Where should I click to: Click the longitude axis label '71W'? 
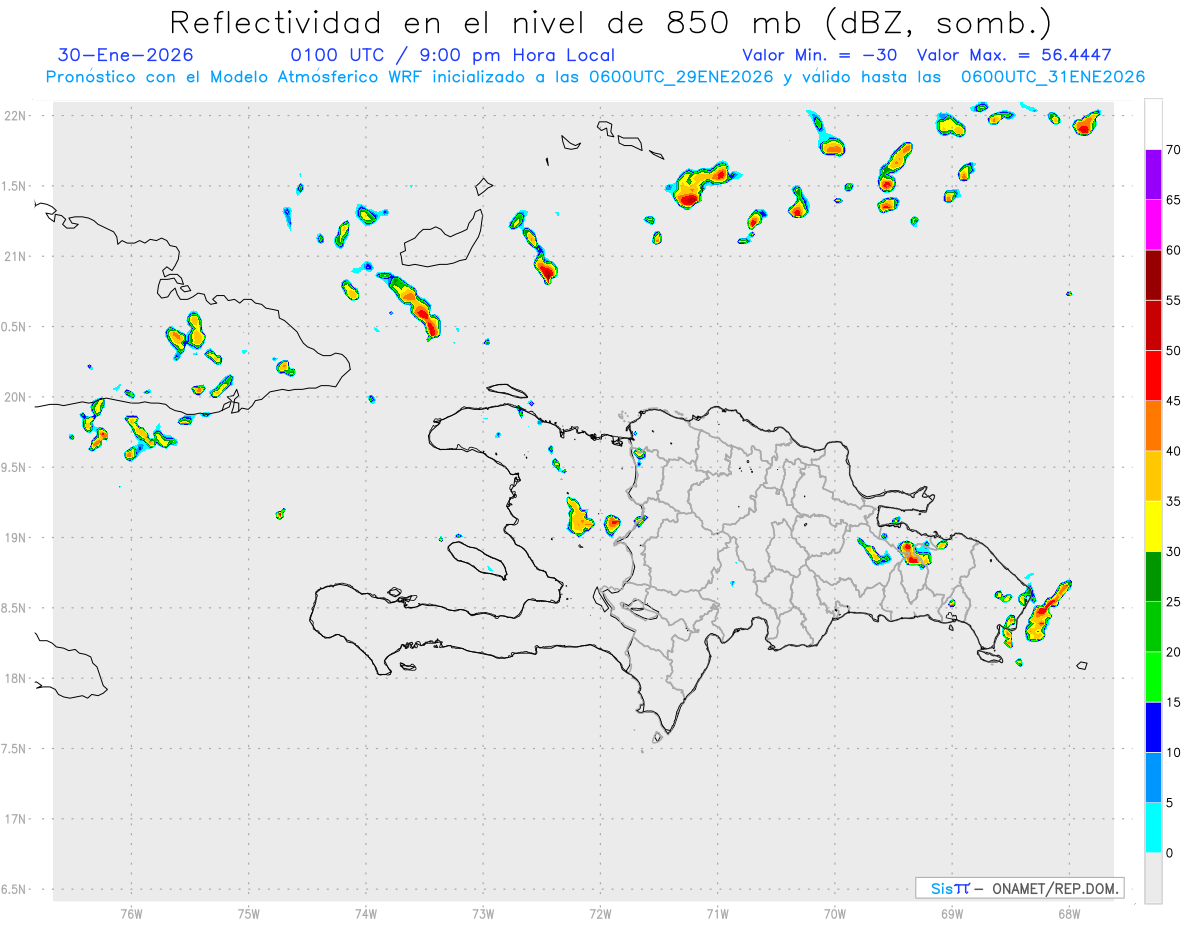[717, 913]
